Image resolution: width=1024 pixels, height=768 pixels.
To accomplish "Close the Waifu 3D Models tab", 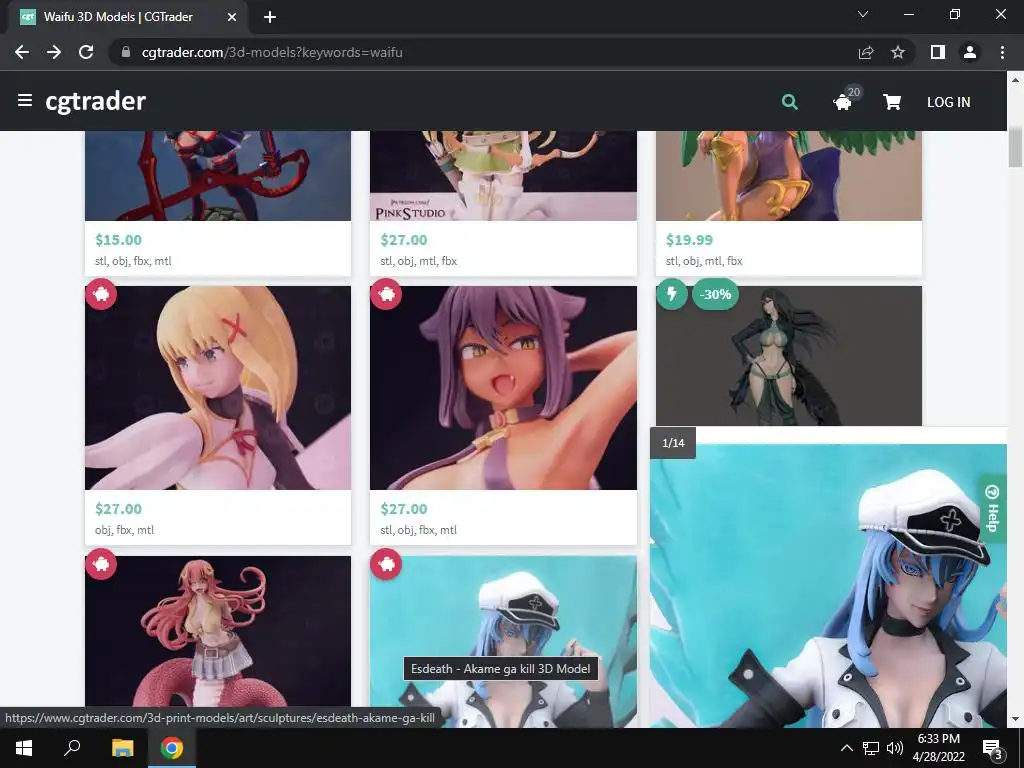I will click(232, 17).
